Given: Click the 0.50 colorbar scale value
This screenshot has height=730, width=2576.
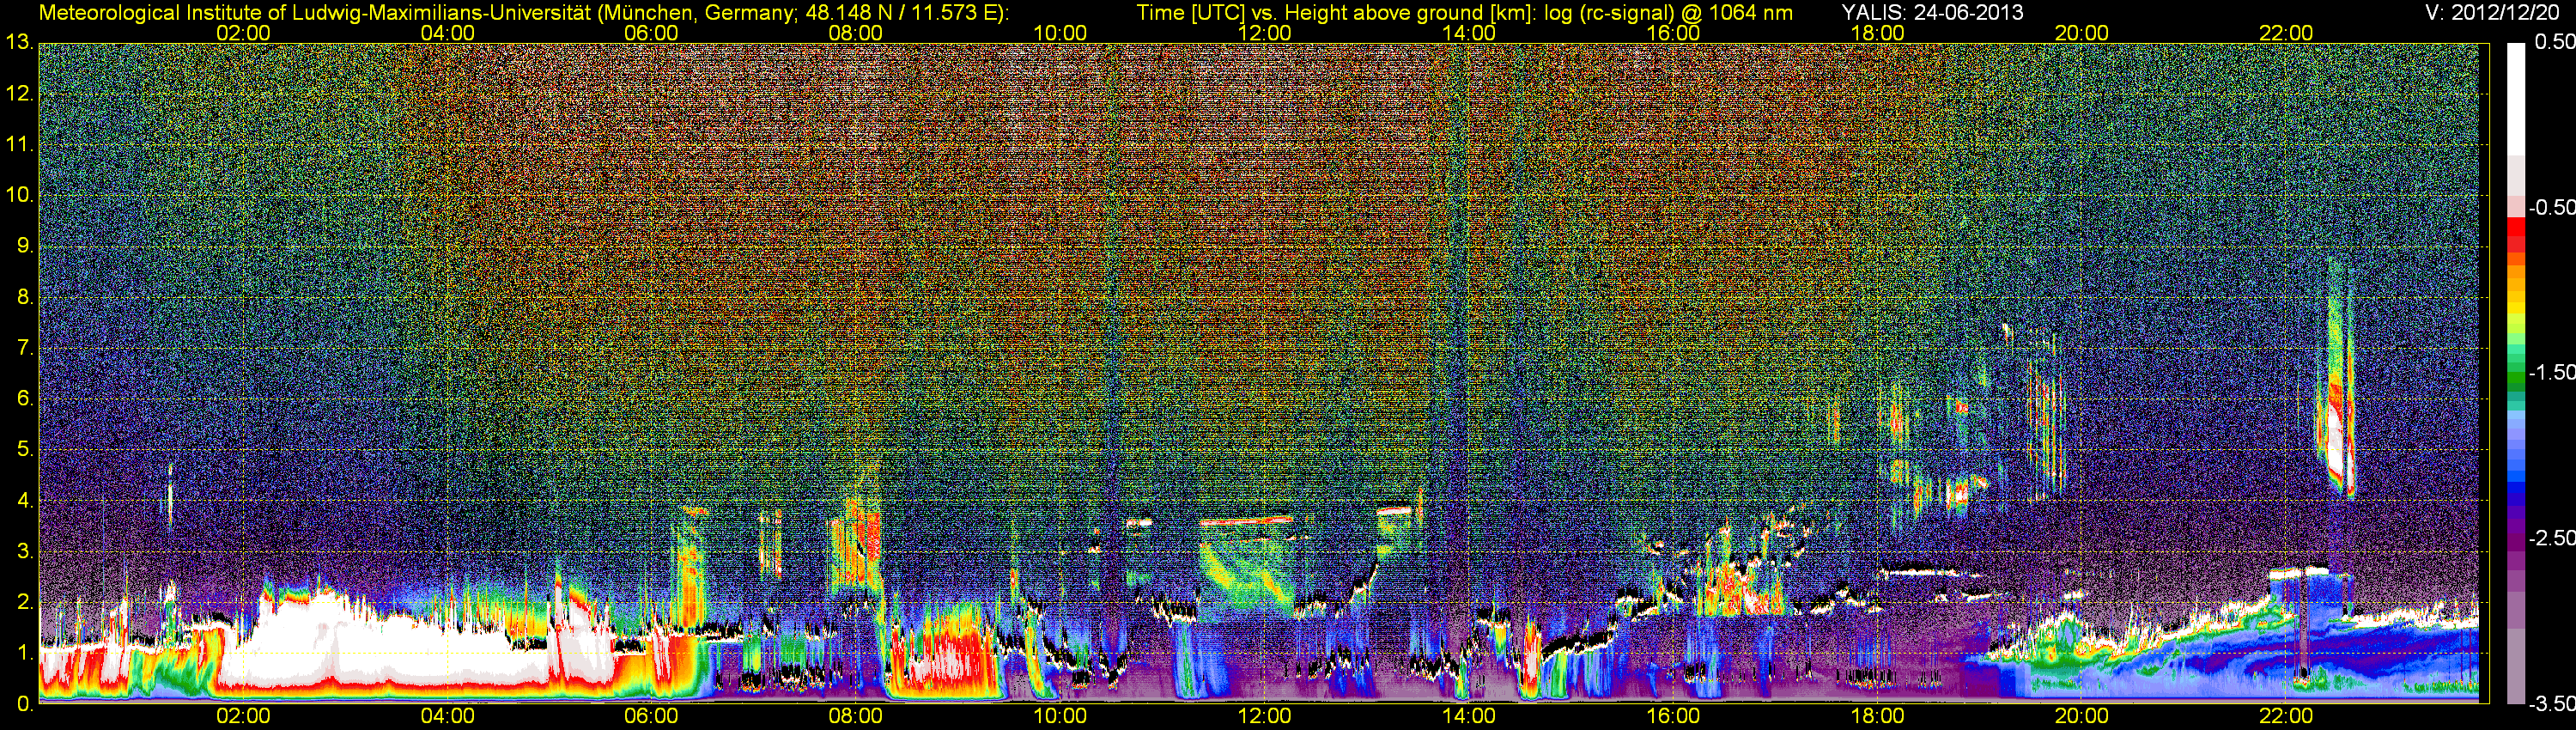Looking at the screenshot, I should pos(2554,42).
